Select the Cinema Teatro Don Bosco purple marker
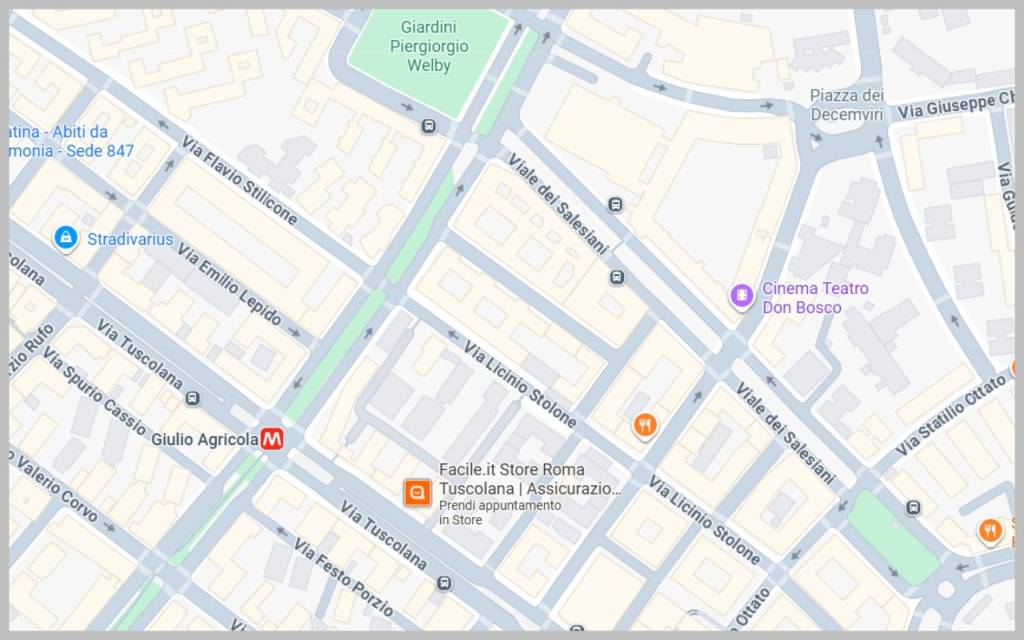Viewport: 1024px width, 640px height. [x=741, y=296]
